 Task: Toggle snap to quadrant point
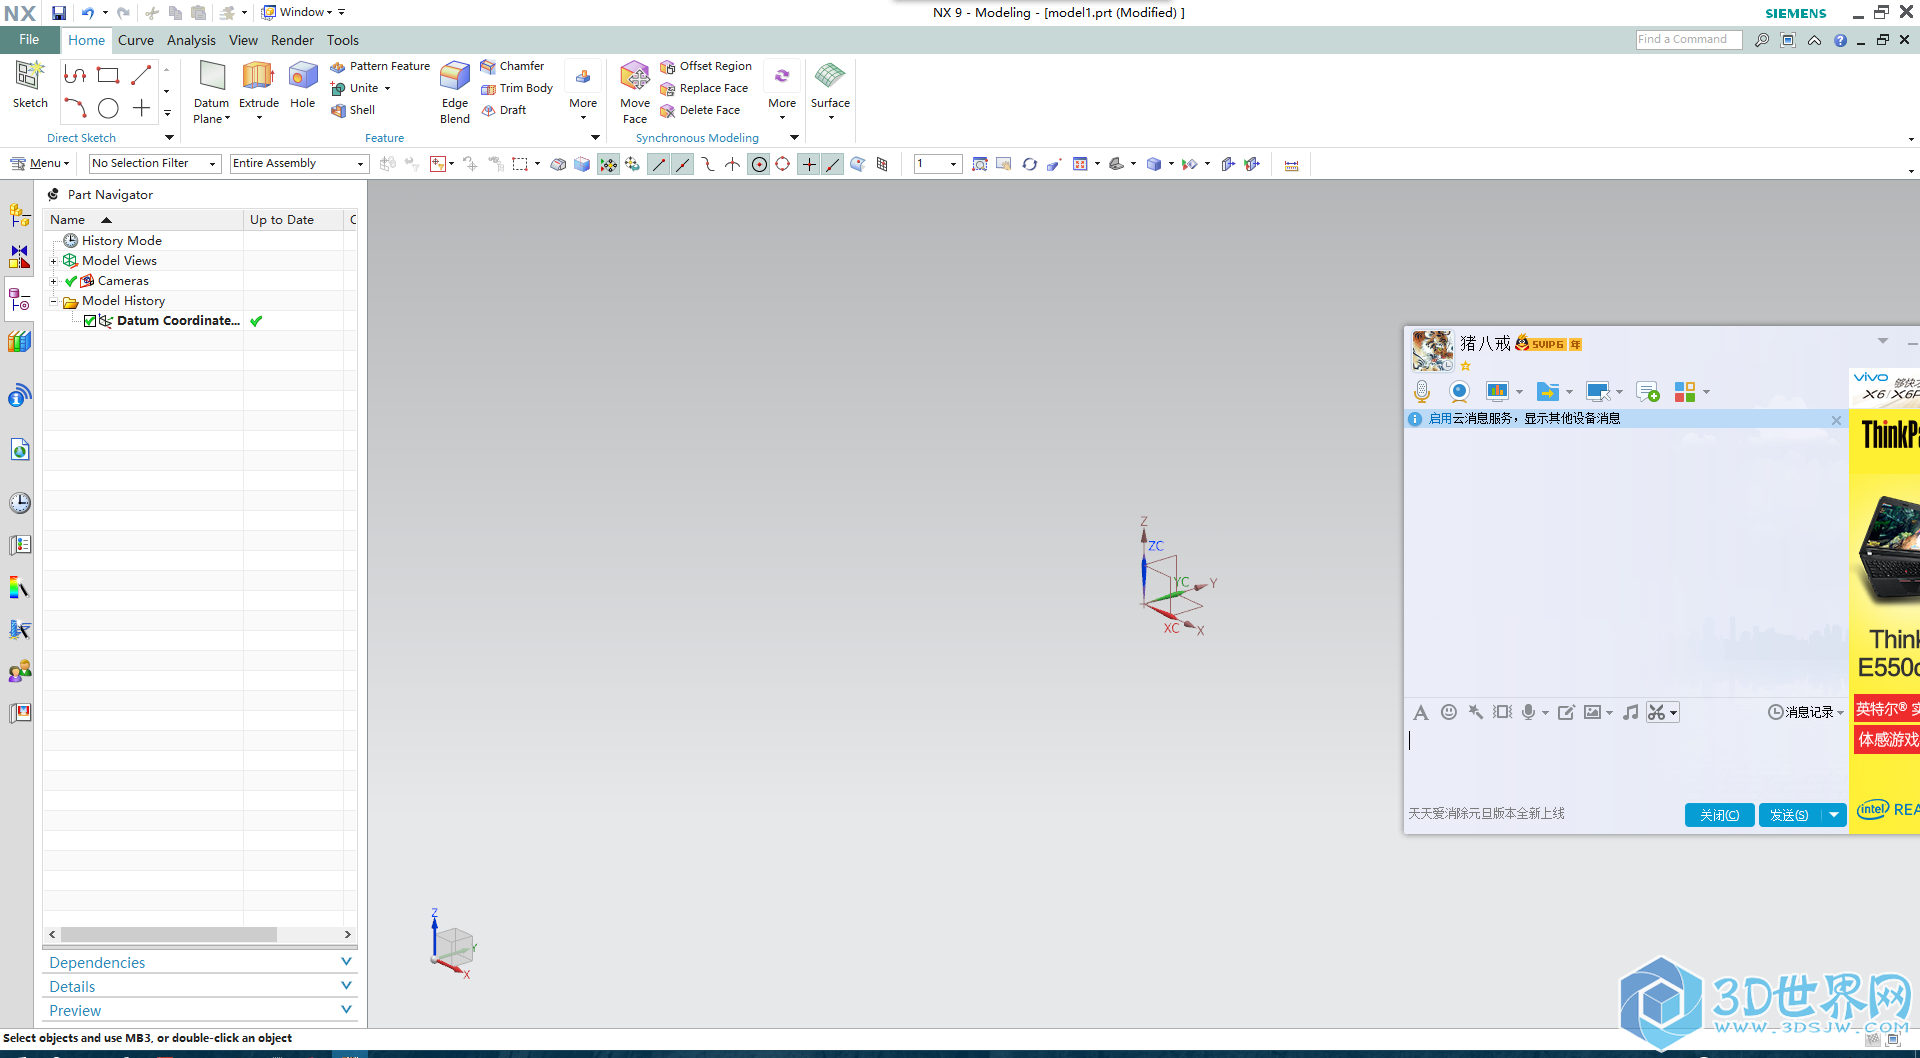[x=783, y=164]
